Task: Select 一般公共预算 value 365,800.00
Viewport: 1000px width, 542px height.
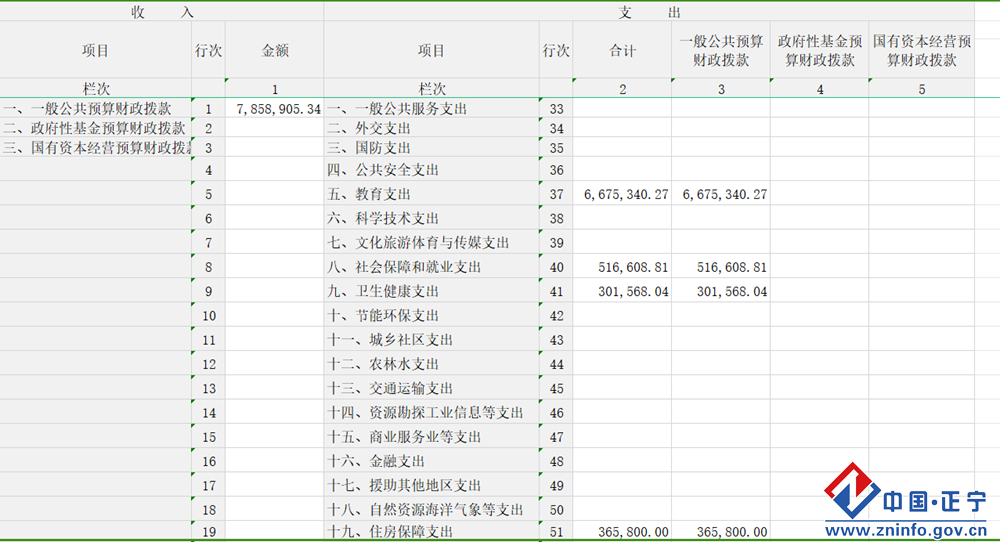Action: [721, 531]
